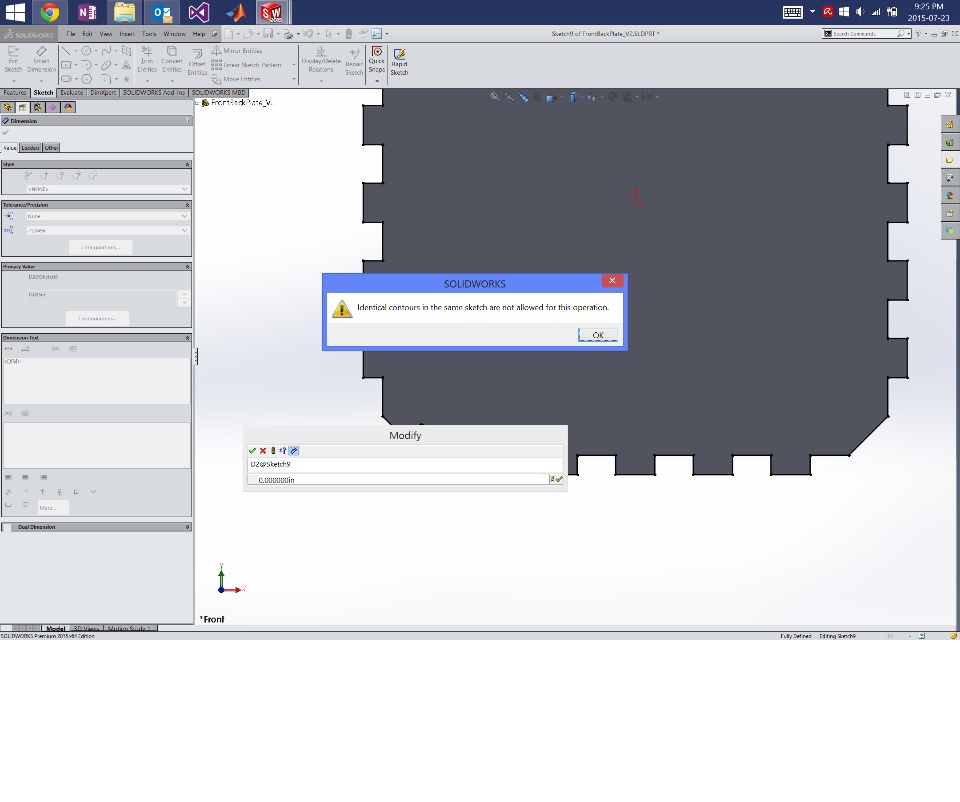This screenshot has width=960, height=802.
Task: Collapse the Dimension Text section
Action: 187,338
